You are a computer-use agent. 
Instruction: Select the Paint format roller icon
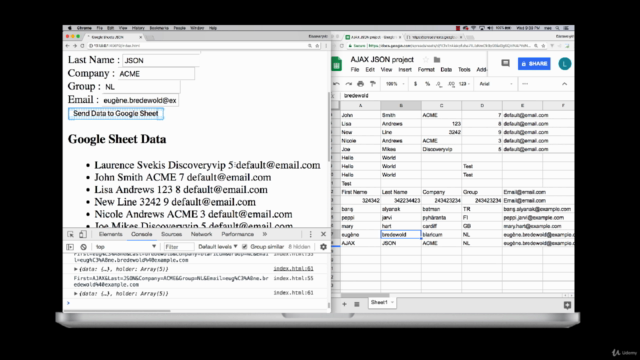(x=373, y=84)
